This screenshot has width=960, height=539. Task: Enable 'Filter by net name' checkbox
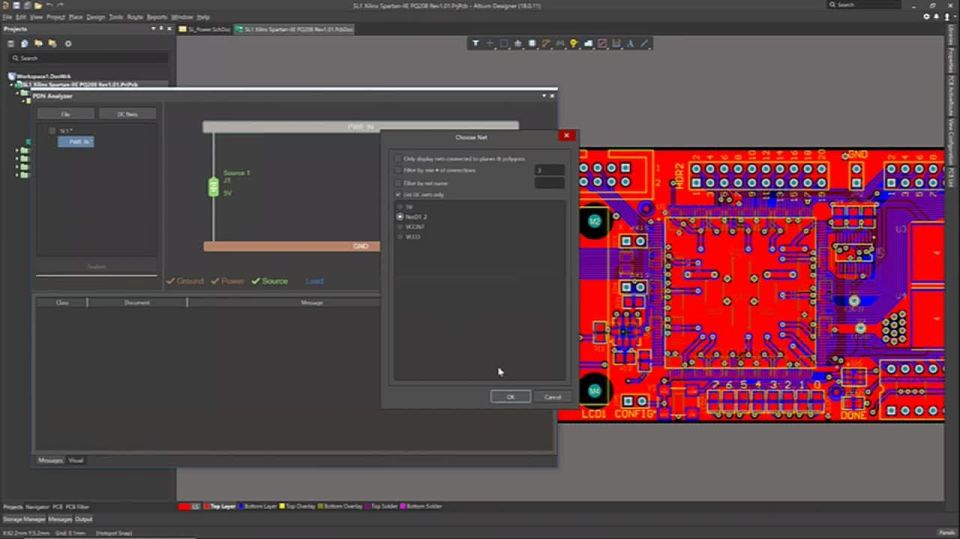[x=399, y=183]
